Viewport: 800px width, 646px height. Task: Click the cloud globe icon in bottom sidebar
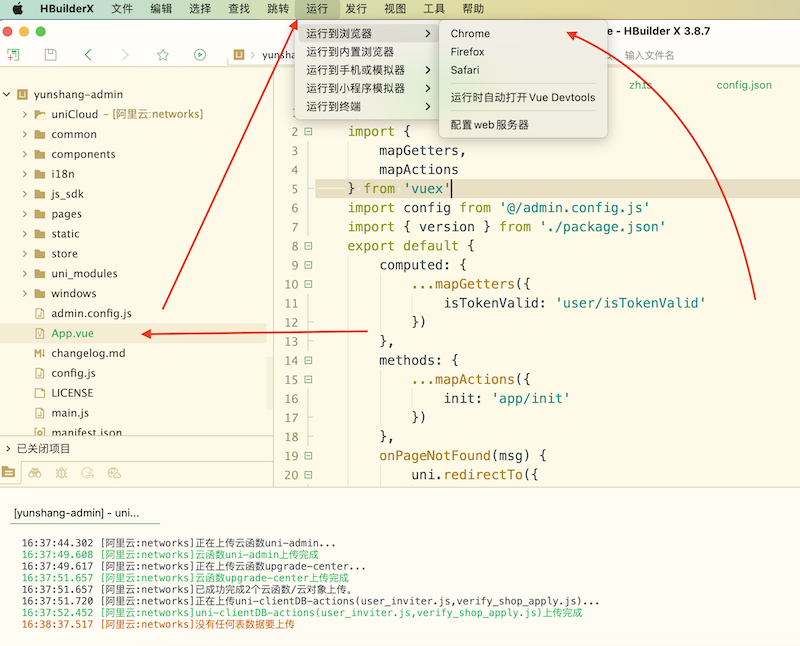[114, 473]
